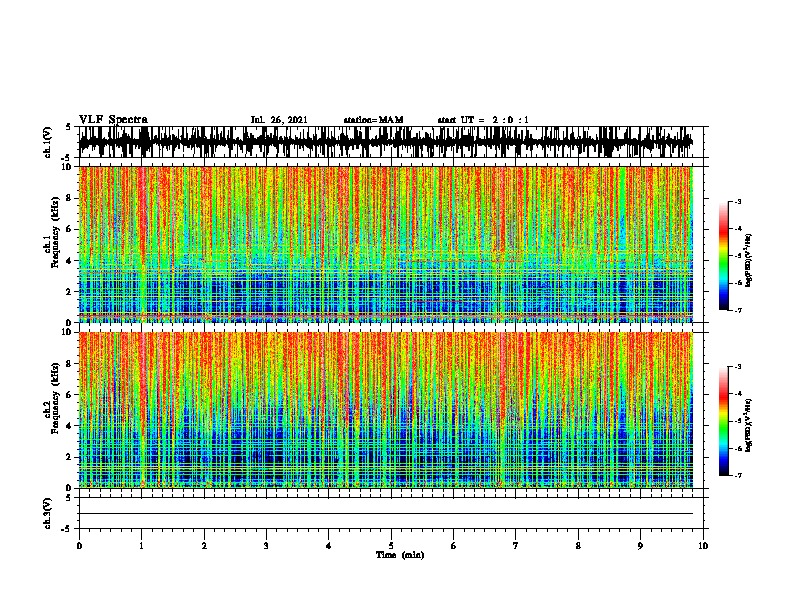Click time axis tick label "3"
Screen dimensions: 792x612
tap(266, 546)
